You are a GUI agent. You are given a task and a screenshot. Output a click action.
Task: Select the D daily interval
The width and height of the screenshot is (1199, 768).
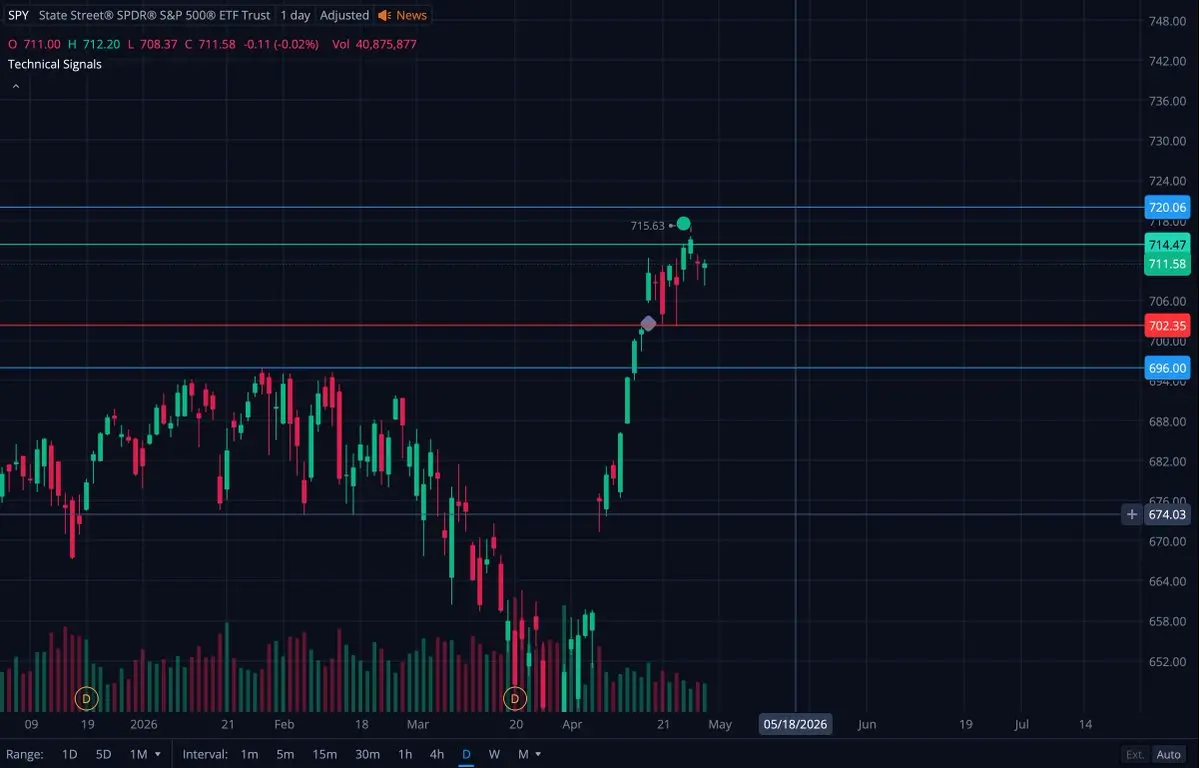[466, 754]
